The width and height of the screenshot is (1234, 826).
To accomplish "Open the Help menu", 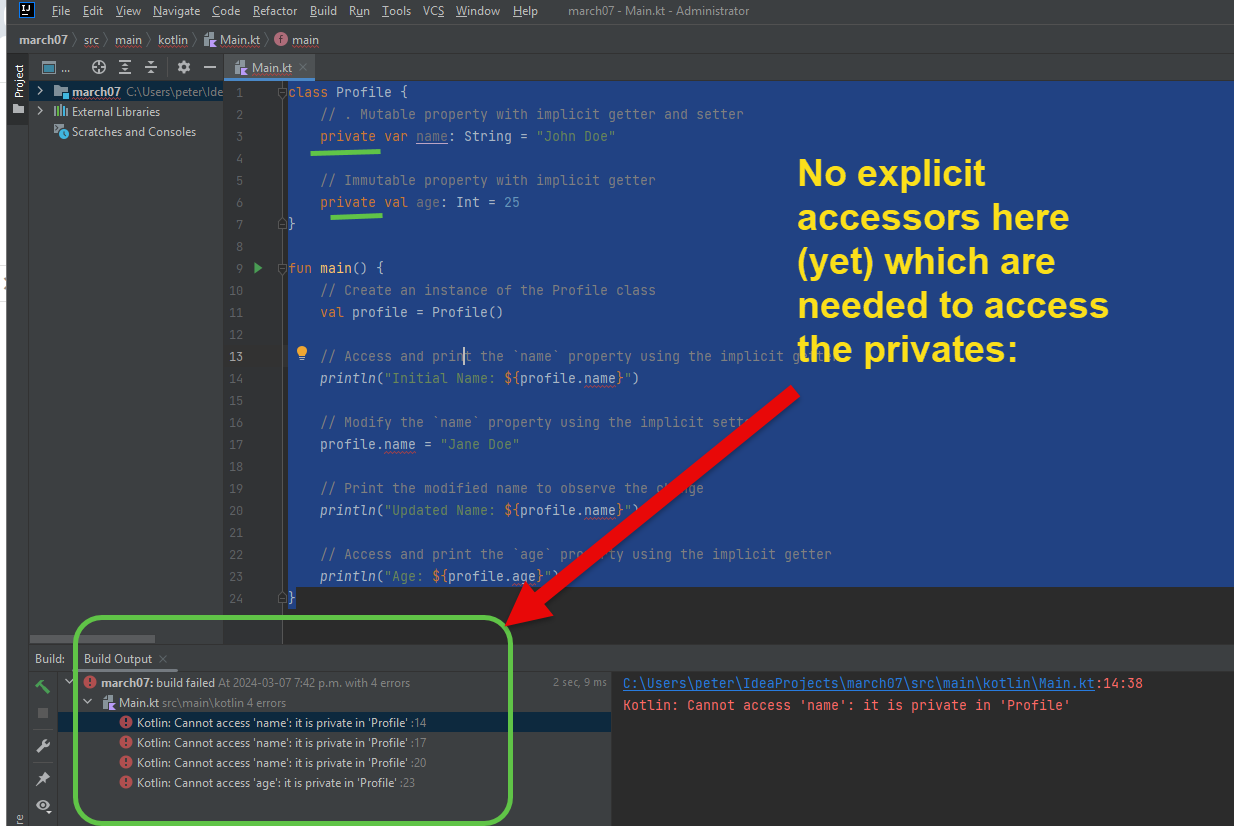I will point(525,11).
